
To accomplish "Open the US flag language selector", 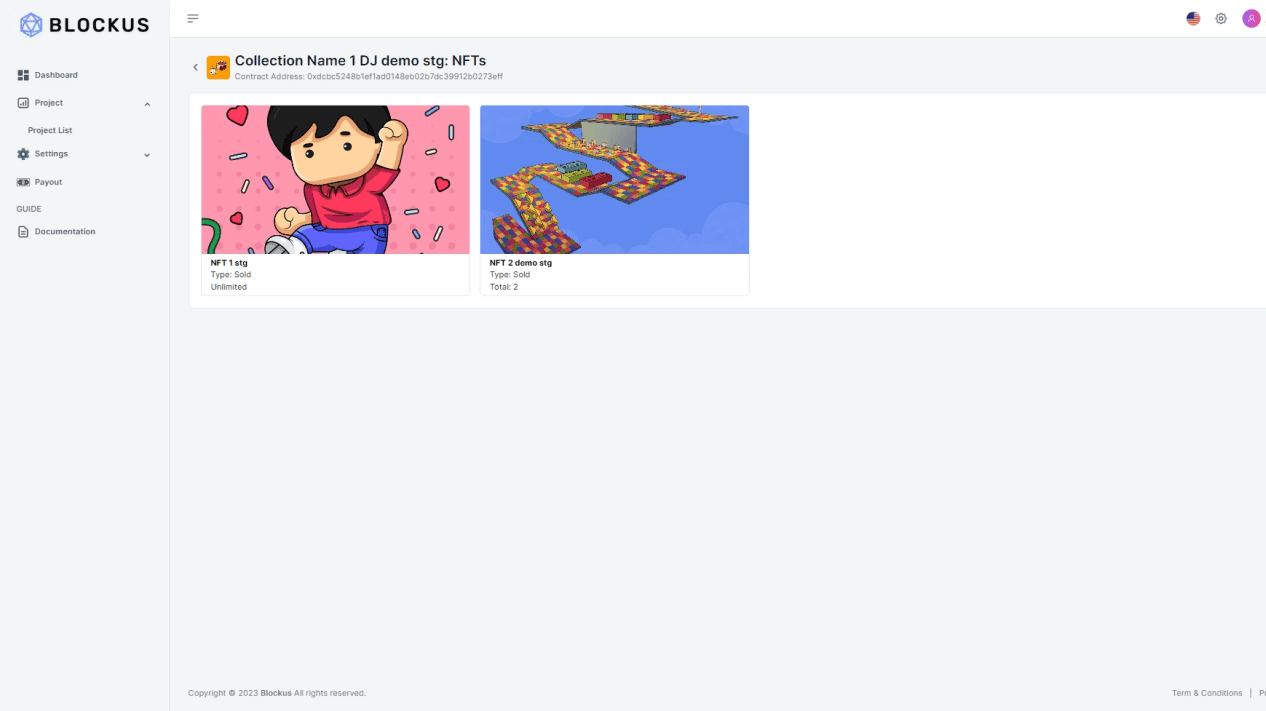I will pos(1193,18).
